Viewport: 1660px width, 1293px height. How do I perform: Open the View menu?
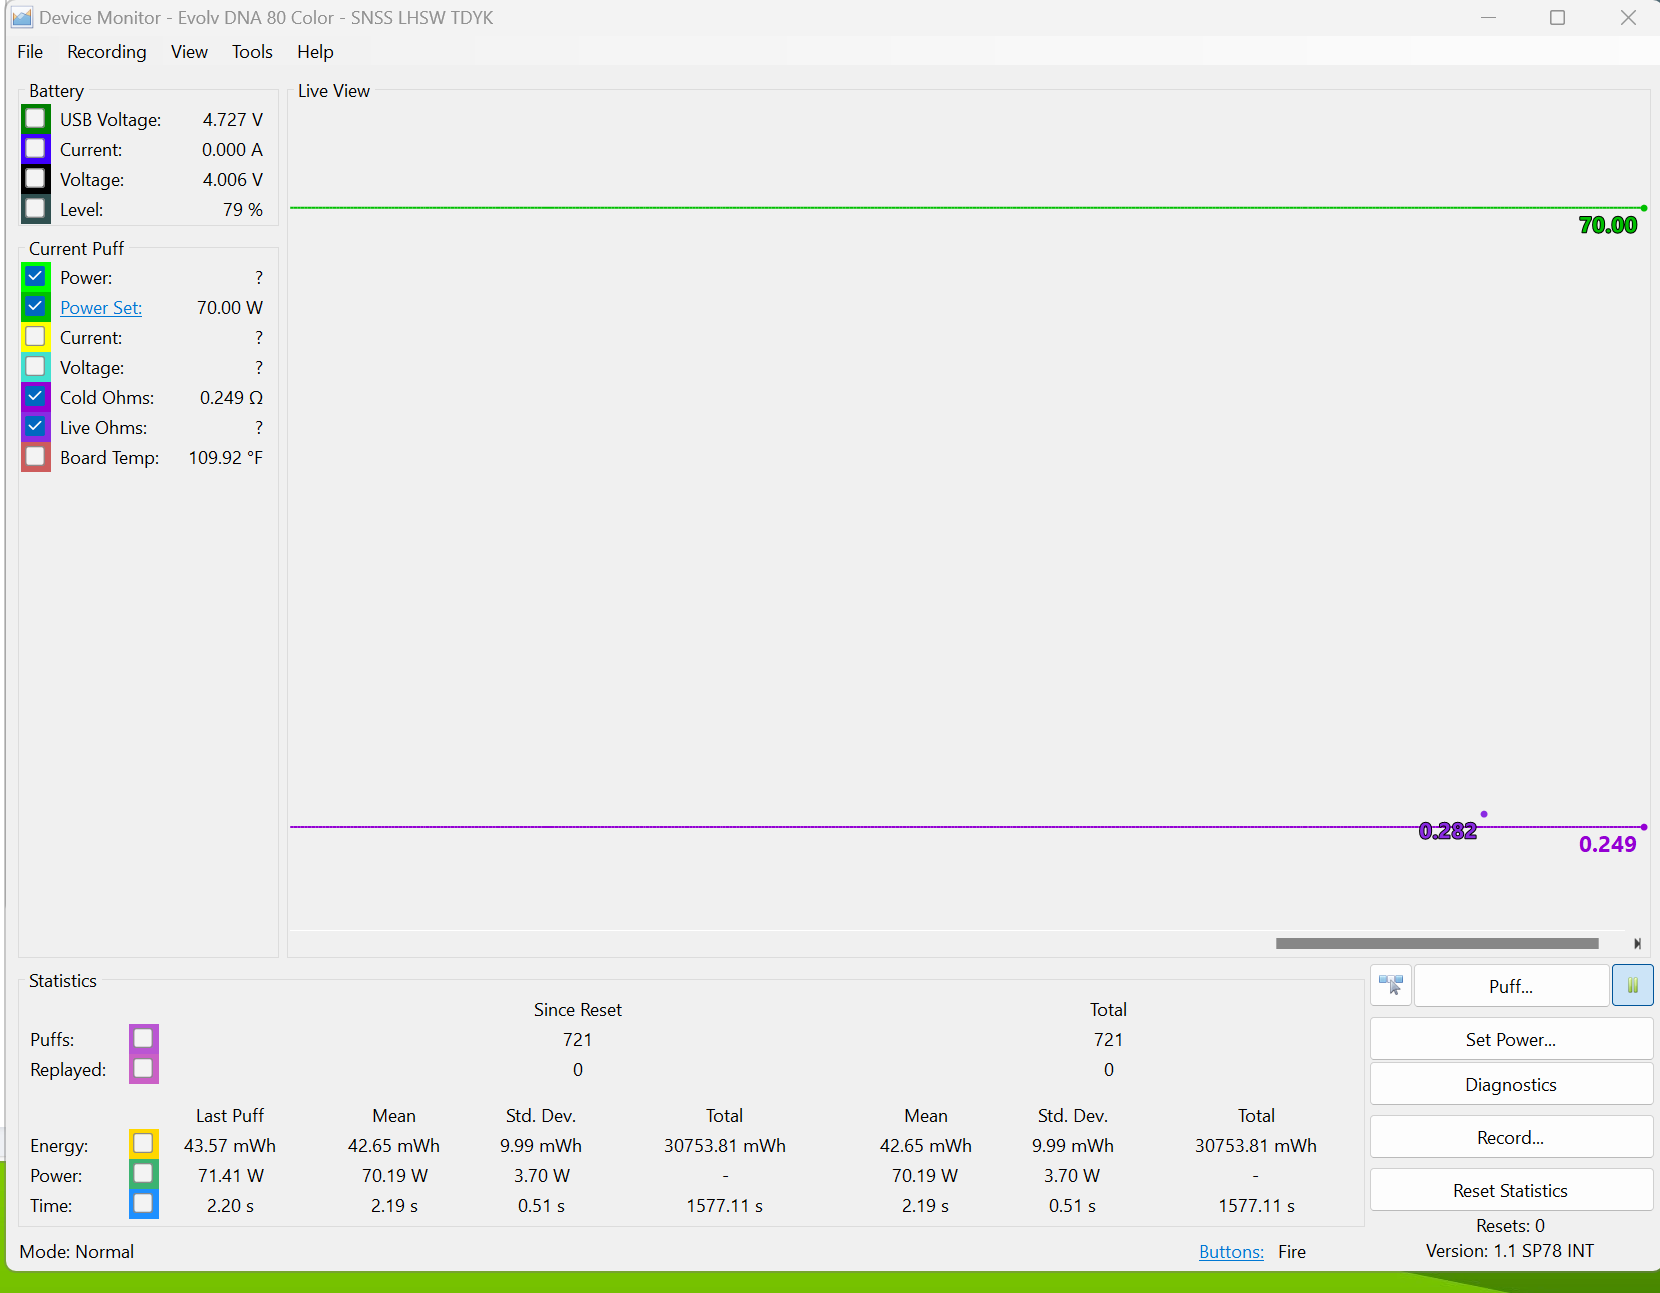coord(189,52)
